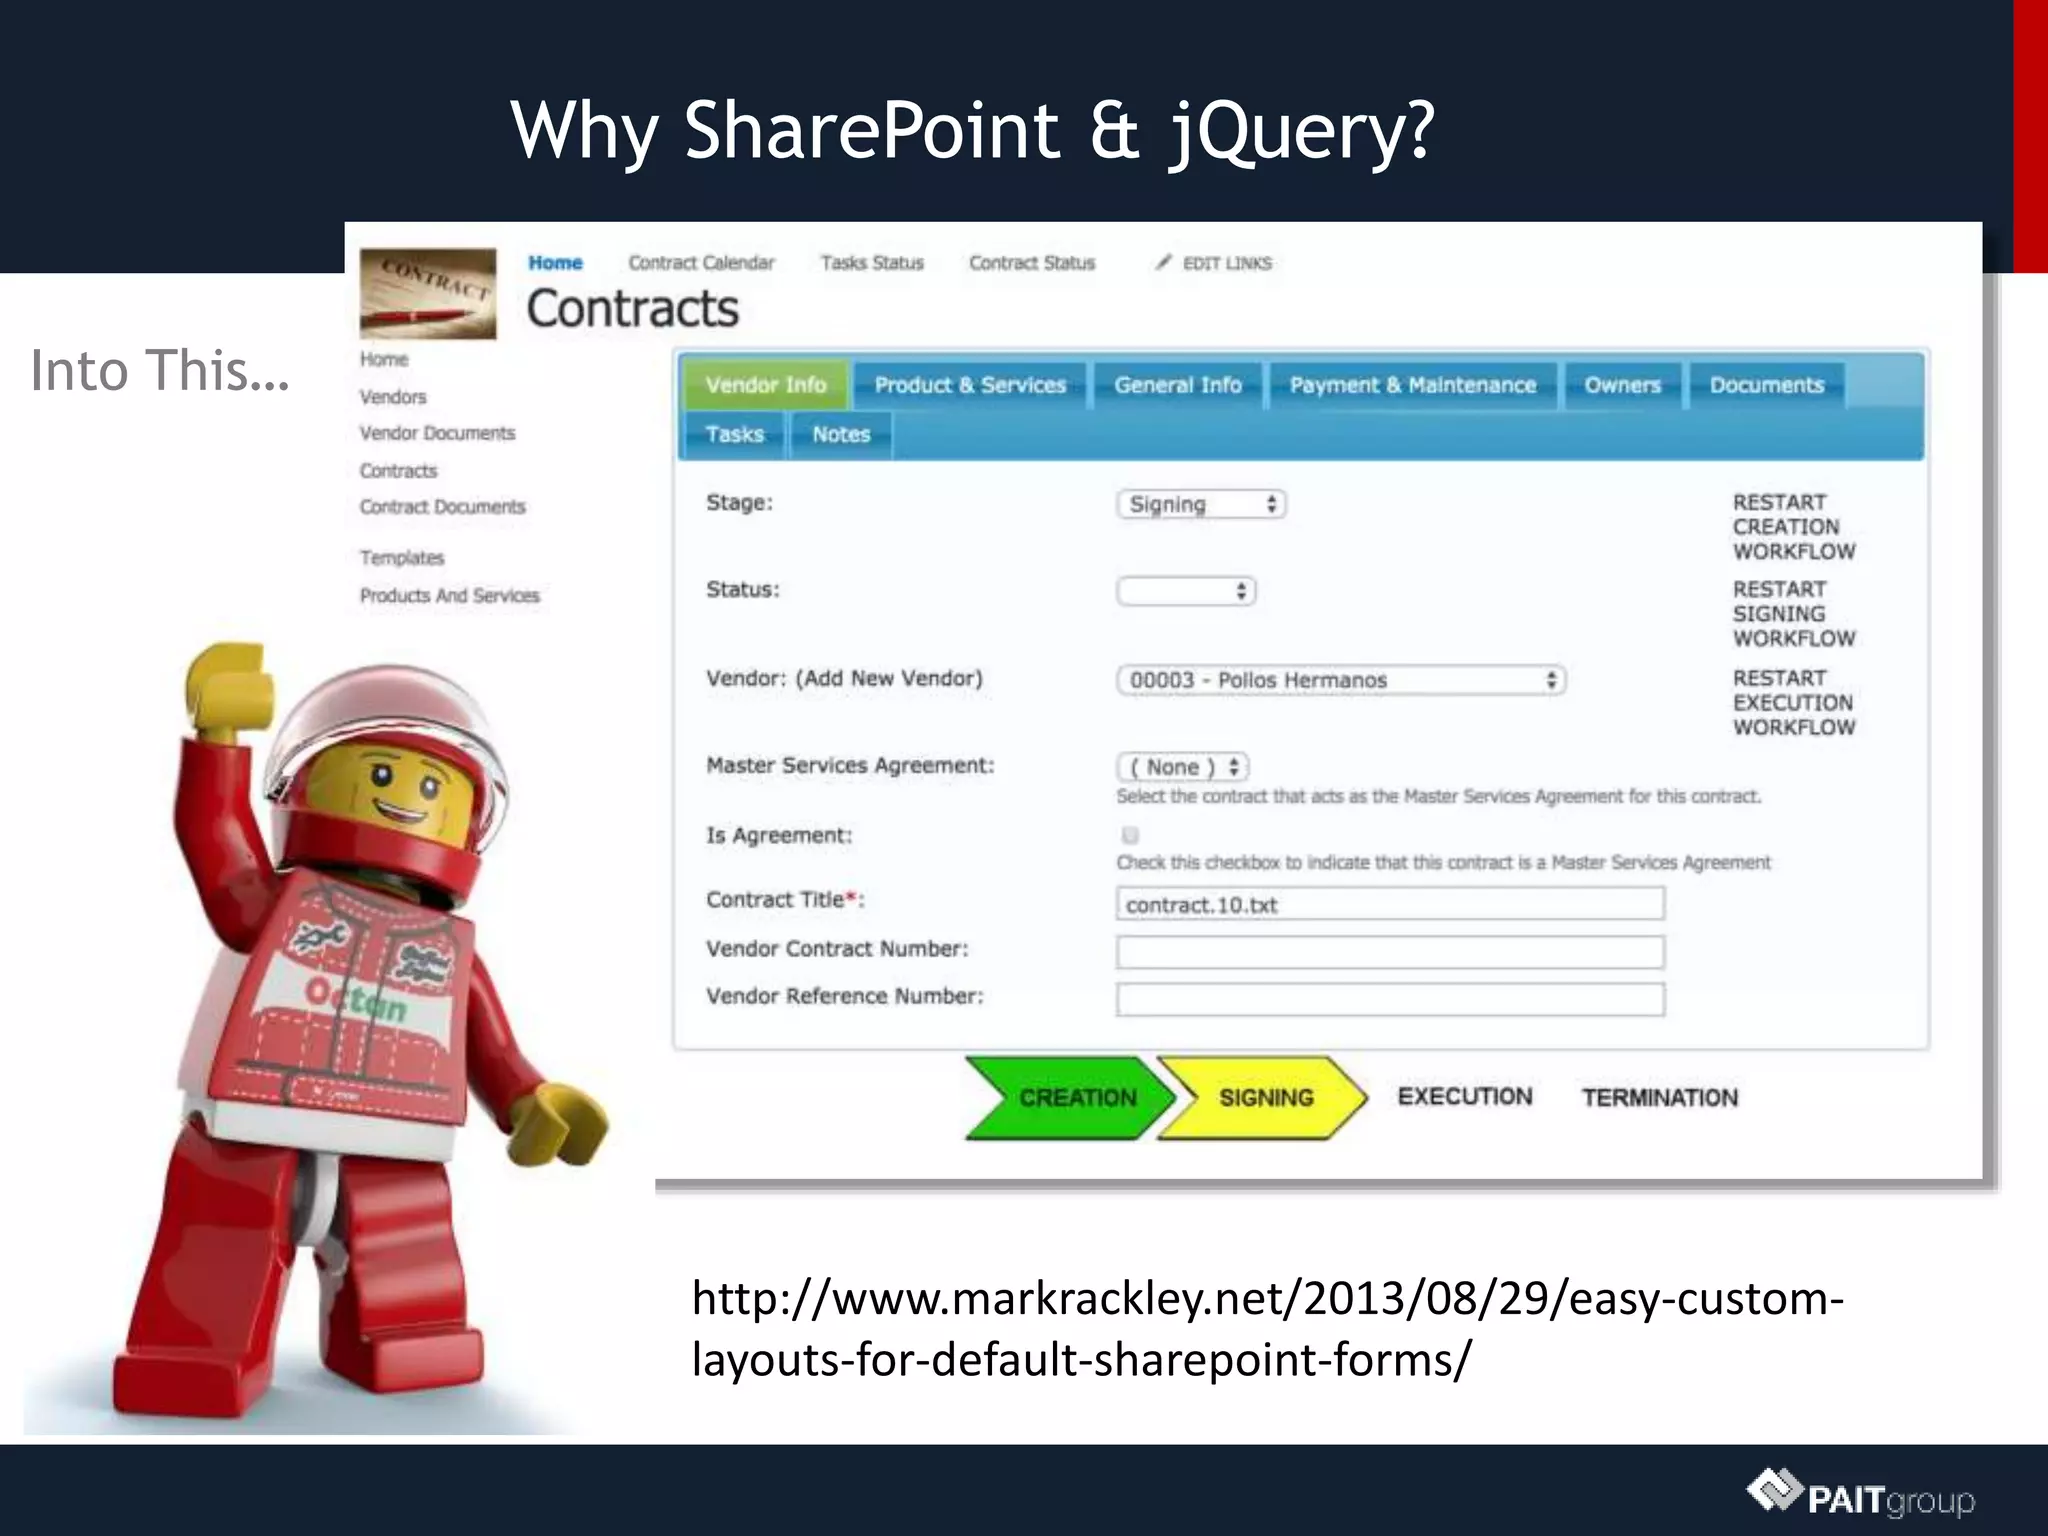Open Contract Status in top navigation
This screenshot has height=1536, width=2048.
(x=1032, y=263)
